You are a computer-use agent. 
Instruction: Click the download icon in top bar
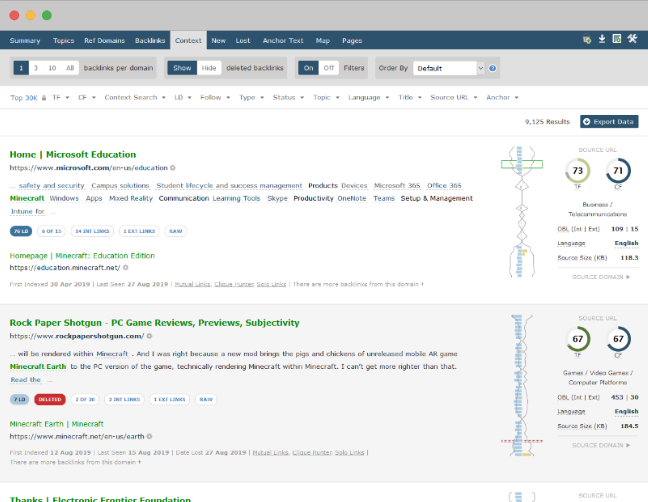(x=602, y=39)
